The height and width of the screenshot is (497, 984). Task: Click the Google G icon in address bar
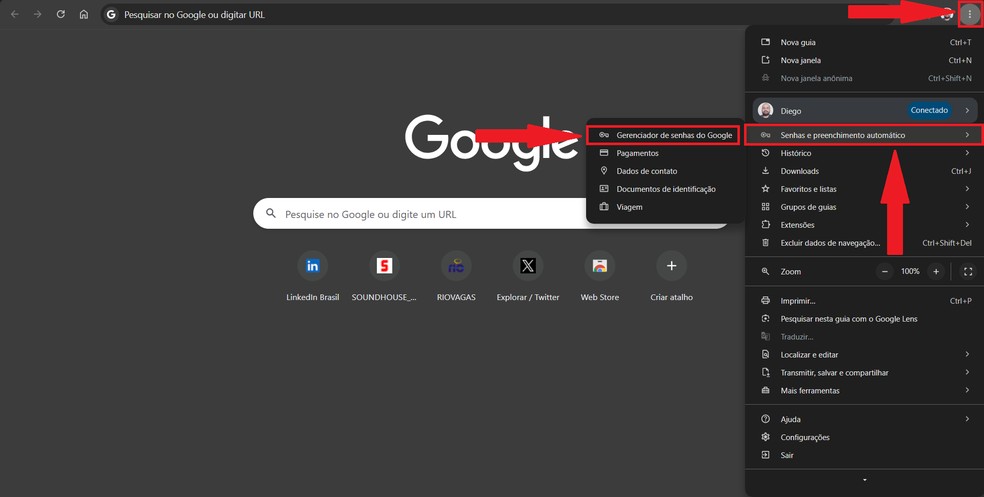point(111,14)
